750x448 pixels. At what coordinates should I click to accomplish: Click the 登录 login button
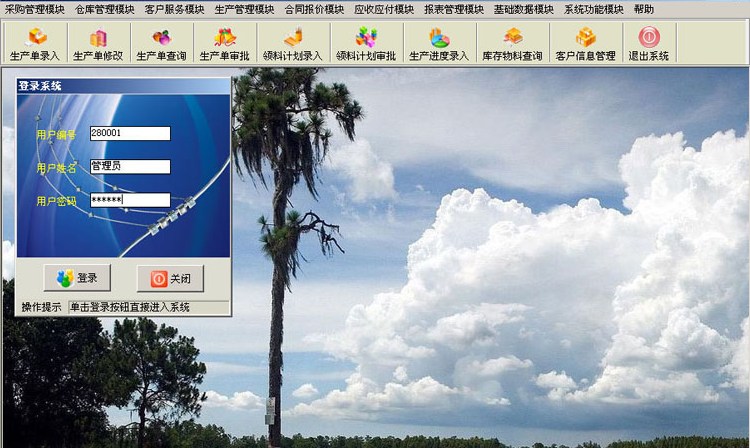tap(77, 278)
